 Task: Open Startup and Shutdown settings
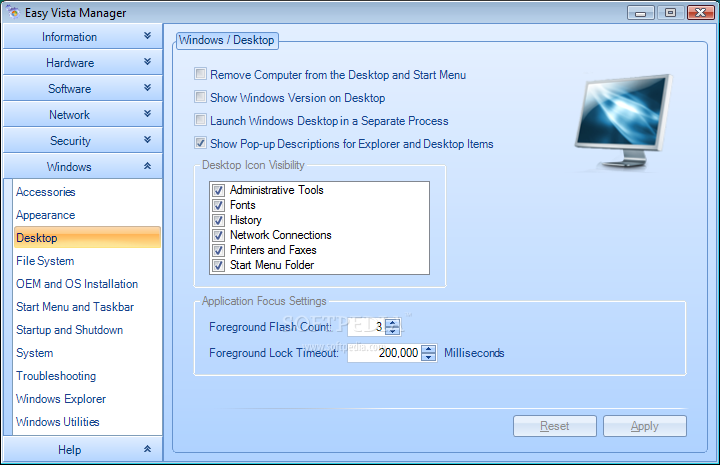(69, 330)
